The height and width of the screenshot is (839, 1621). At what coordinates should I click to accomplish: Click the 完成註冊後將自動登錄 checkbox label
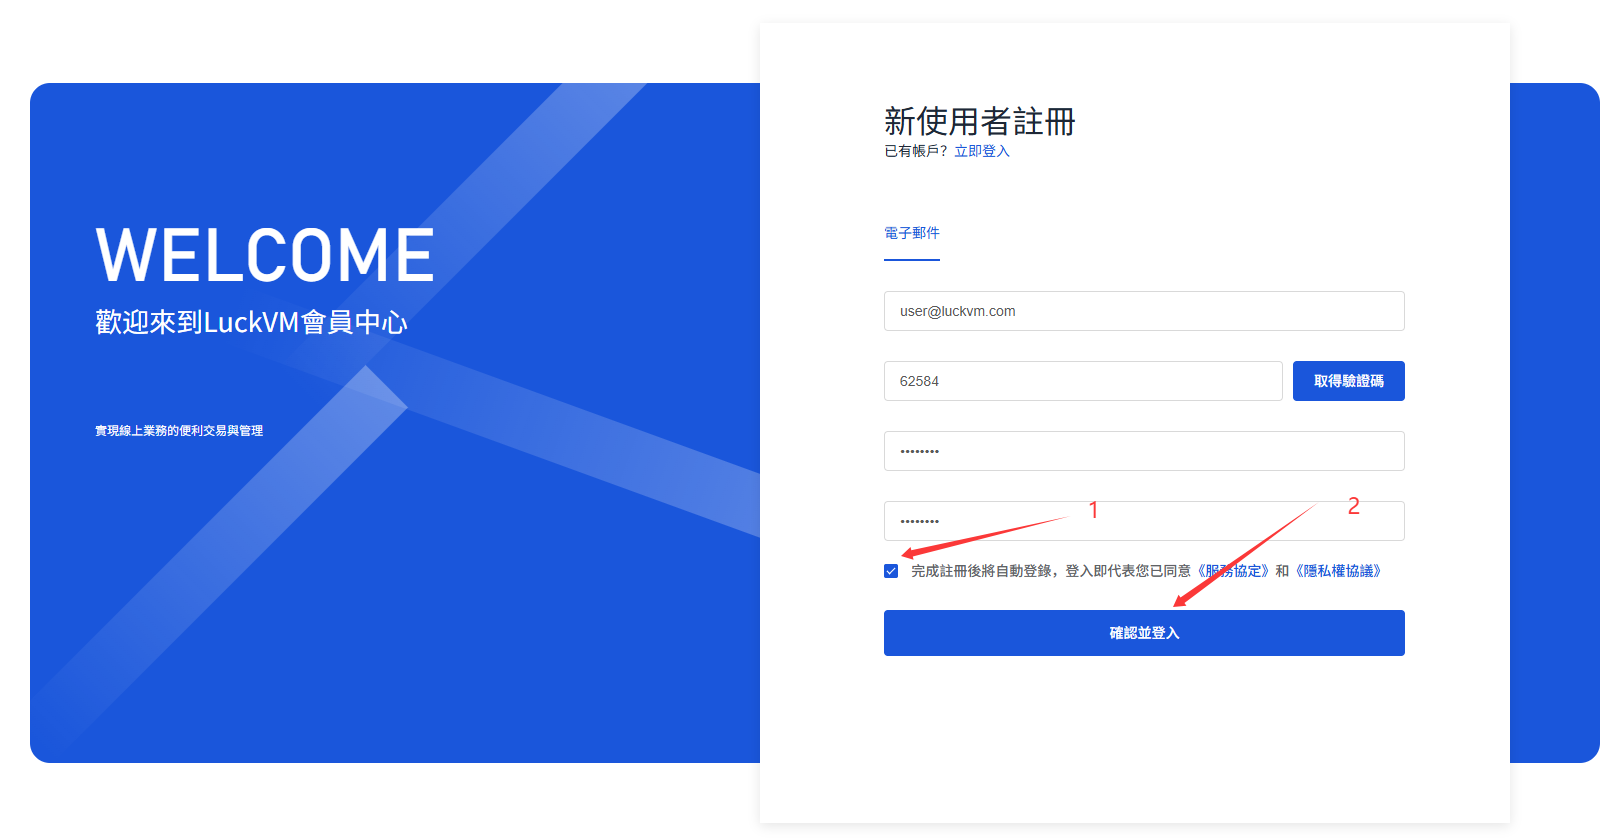click(x=981, y=571)
